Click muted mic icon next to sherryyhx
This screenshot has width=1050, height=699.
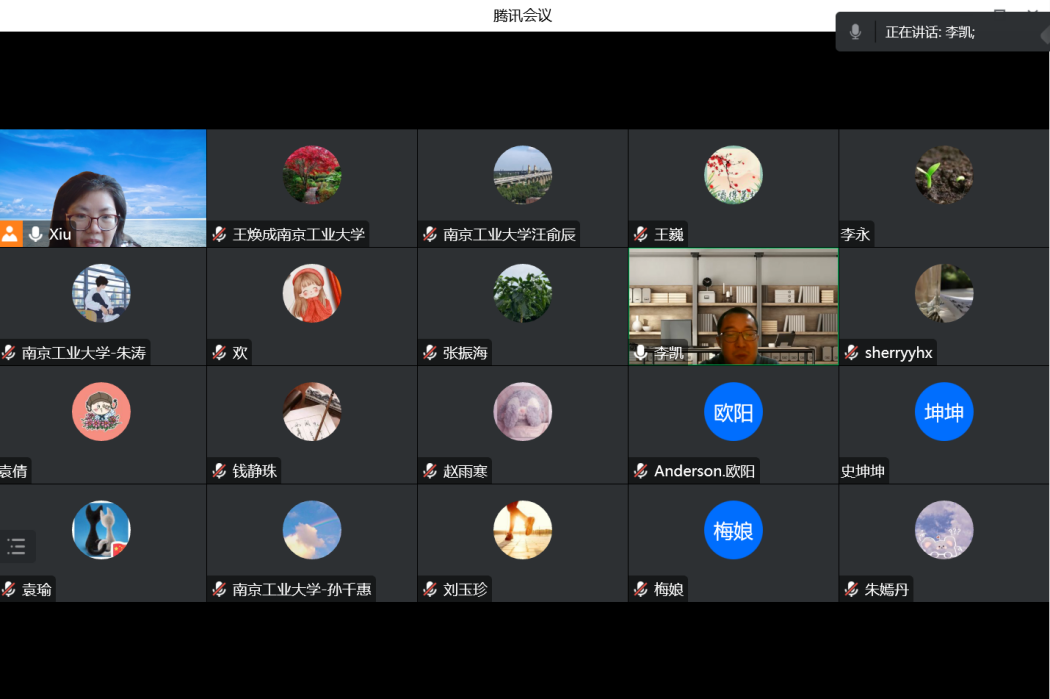851,353
